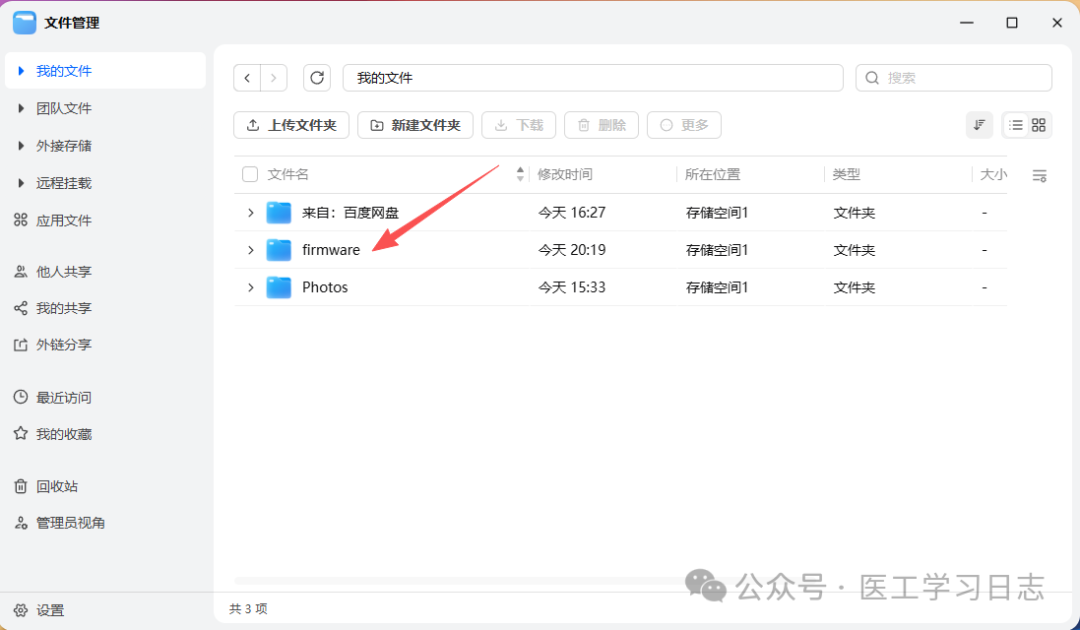
Task: Toggle the select-all checkbox in 文件名 header
Action: (249, 173)
